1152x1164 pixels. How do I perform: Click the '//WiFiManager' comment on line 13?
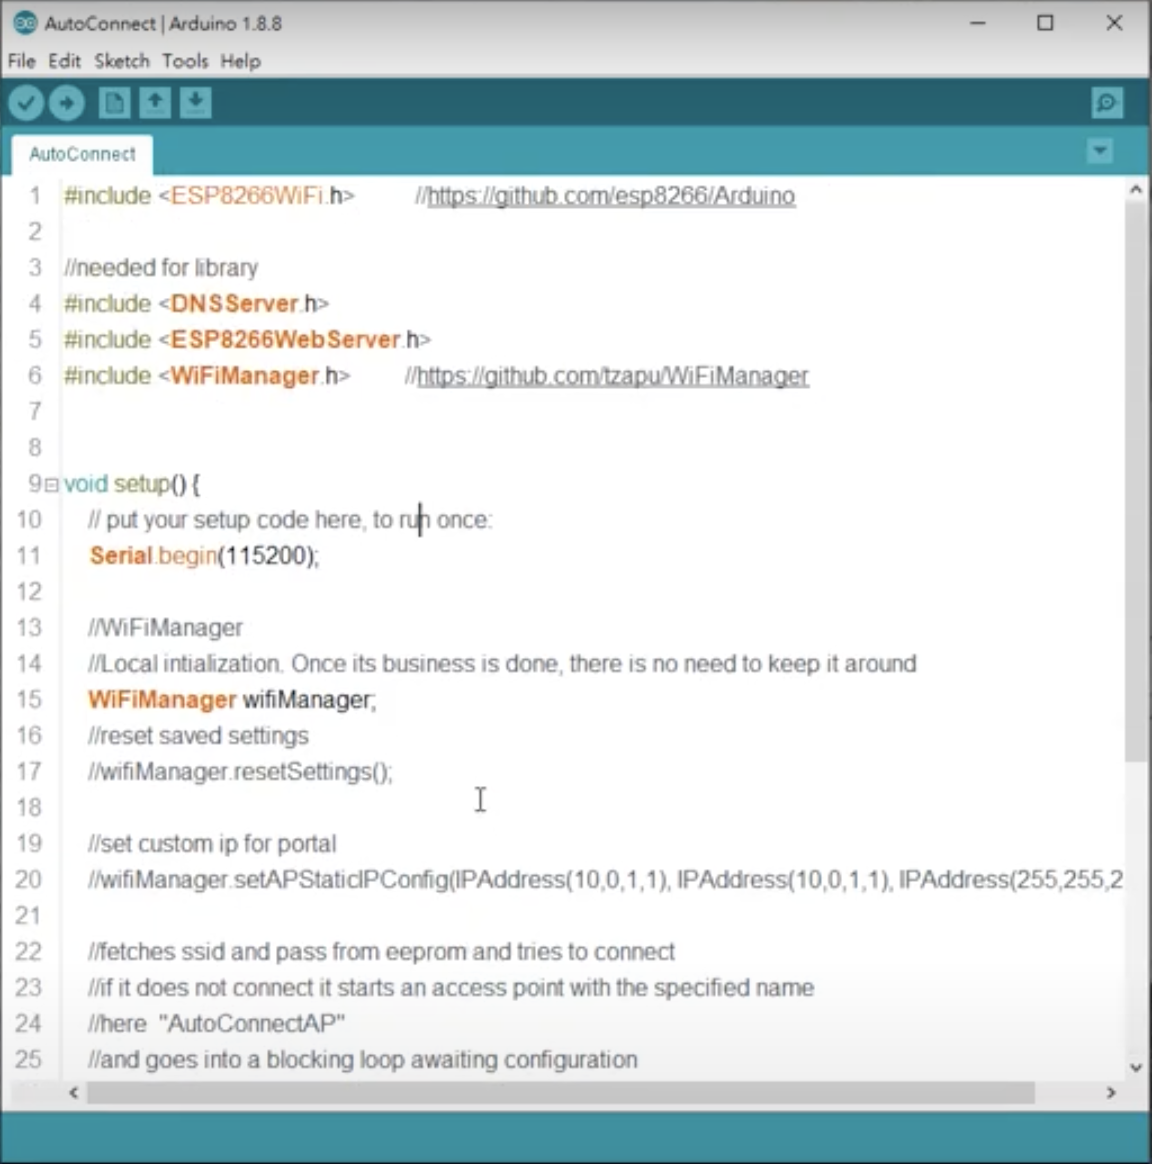166,628
